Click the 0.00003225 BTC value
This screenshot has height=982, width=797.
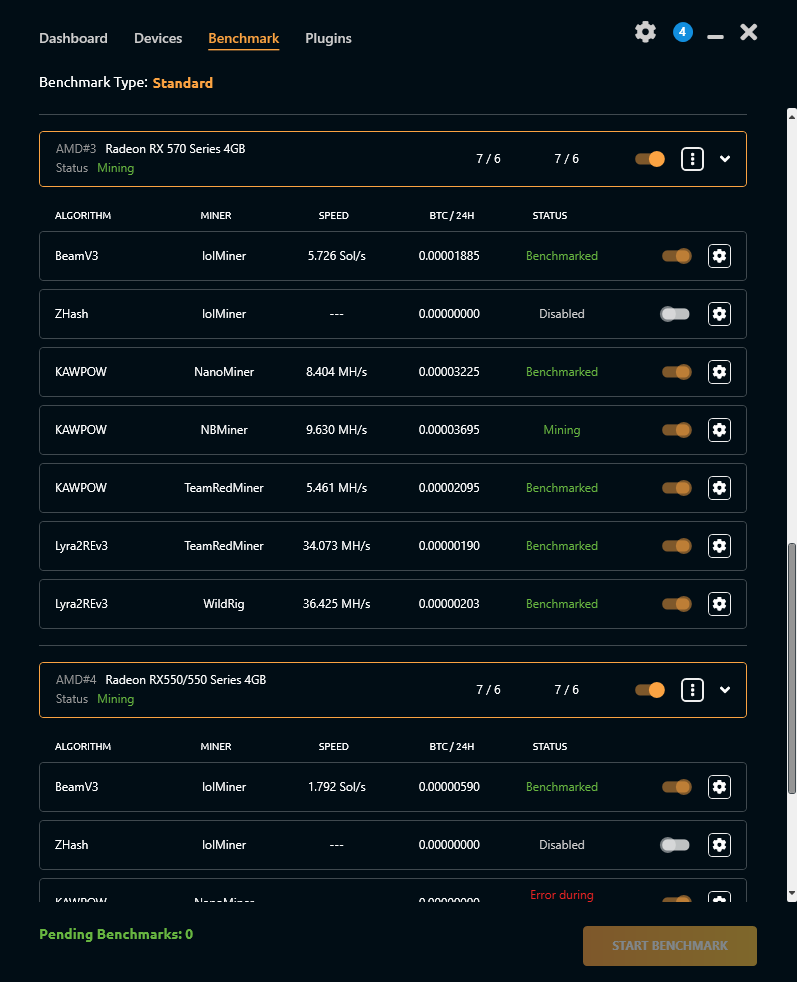tap(450, 372)
